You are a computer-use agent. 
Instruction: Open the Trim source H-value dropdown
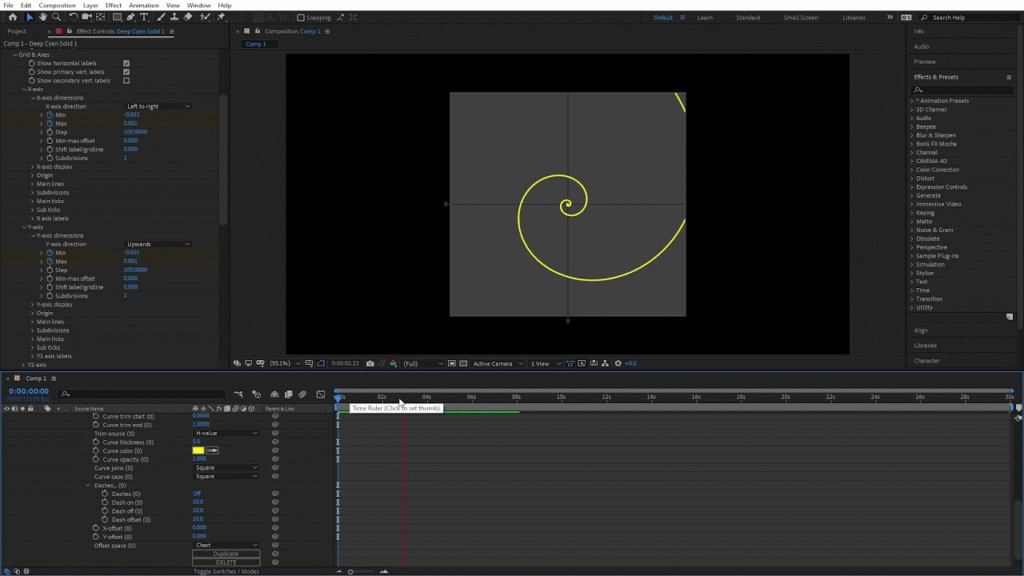(226, 433)
